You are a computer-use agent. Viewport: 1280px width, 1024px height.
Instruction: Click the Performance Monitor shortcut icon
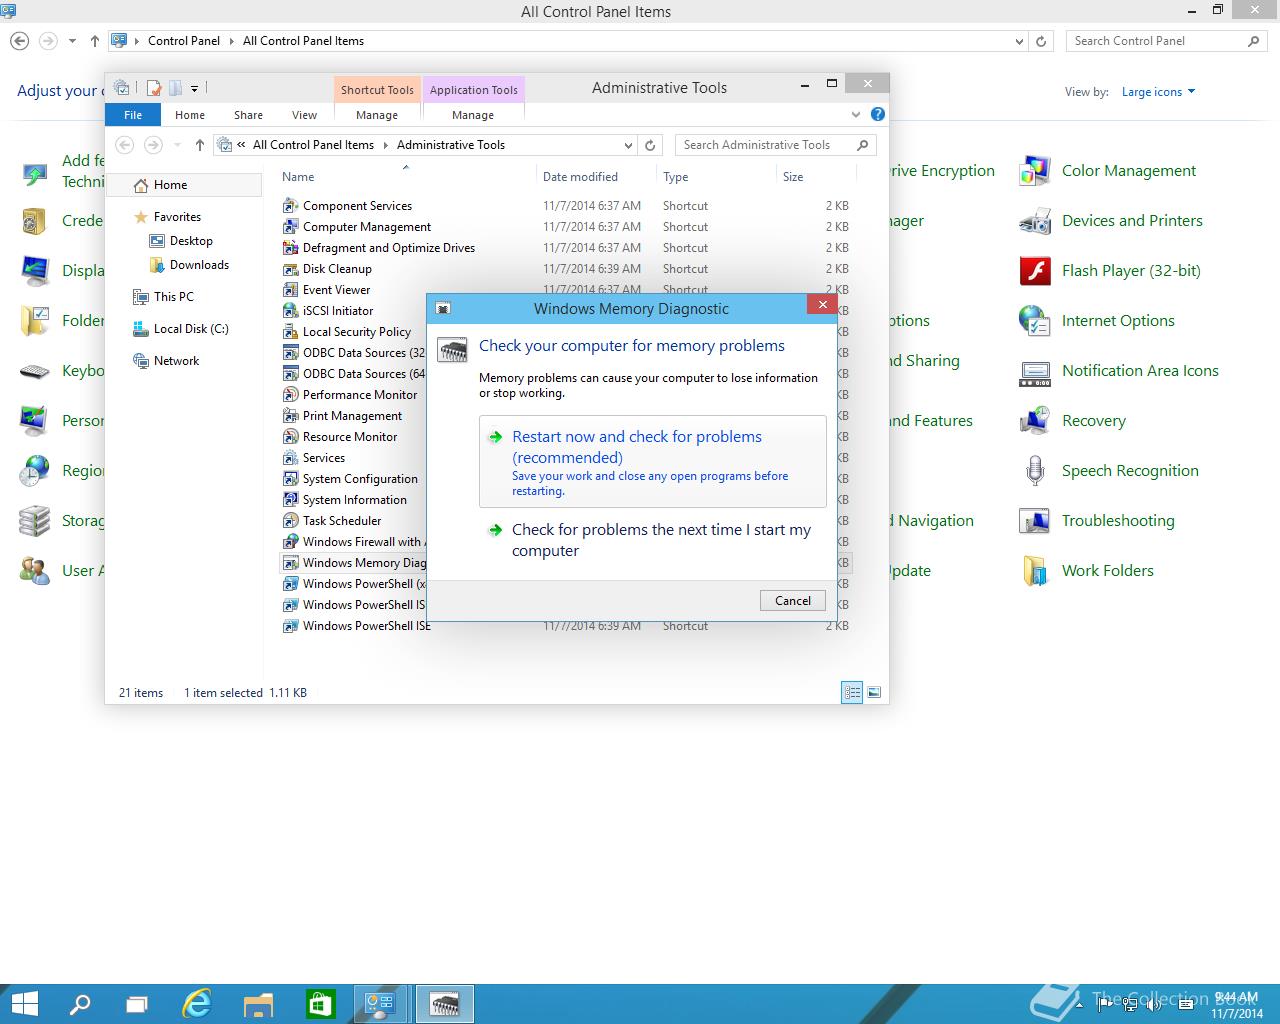click(290, 395)
